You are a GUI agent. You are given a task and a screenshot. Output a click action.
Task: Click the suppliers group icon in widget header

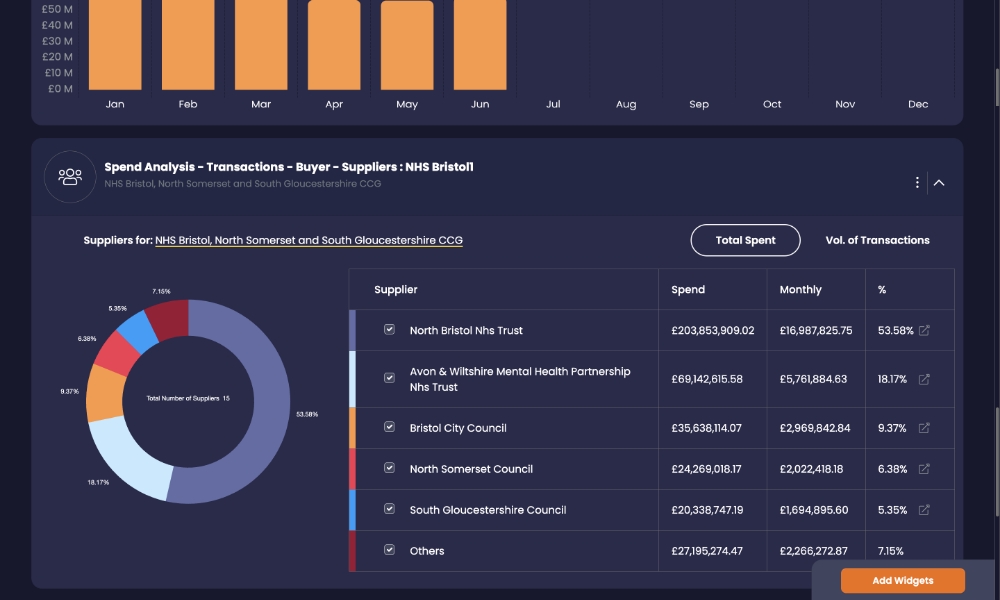[70, 177]
